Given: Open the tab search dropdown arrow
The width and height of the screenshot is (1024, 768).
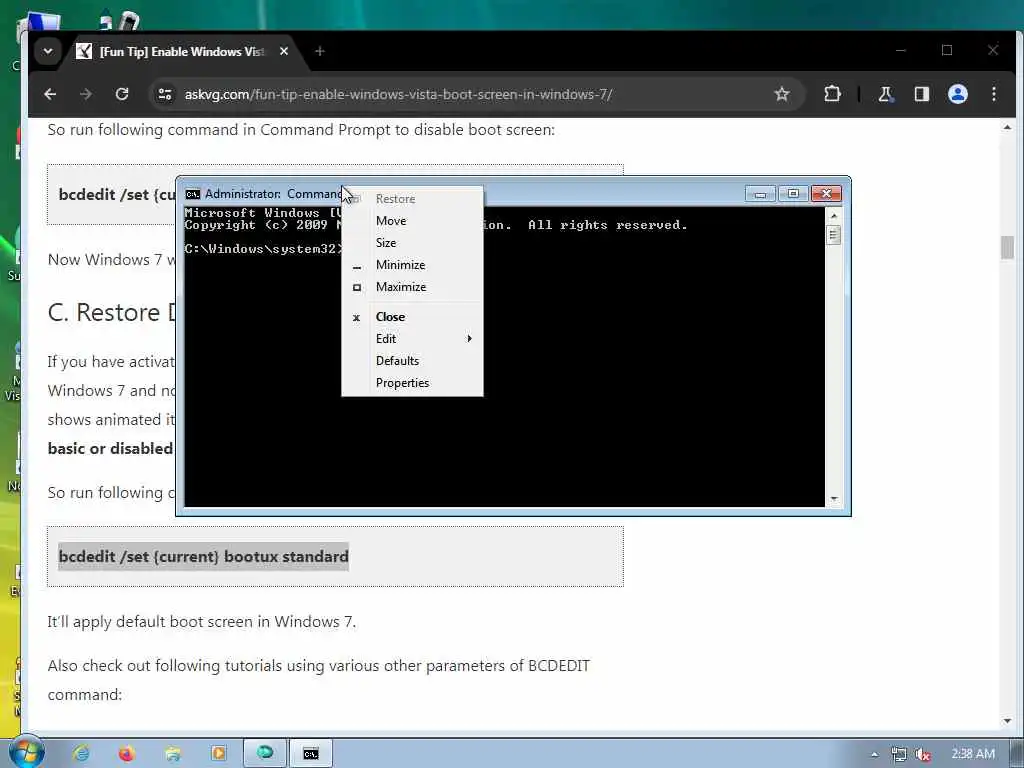Looking at the screenshot, I should click(x=48, y=51).
